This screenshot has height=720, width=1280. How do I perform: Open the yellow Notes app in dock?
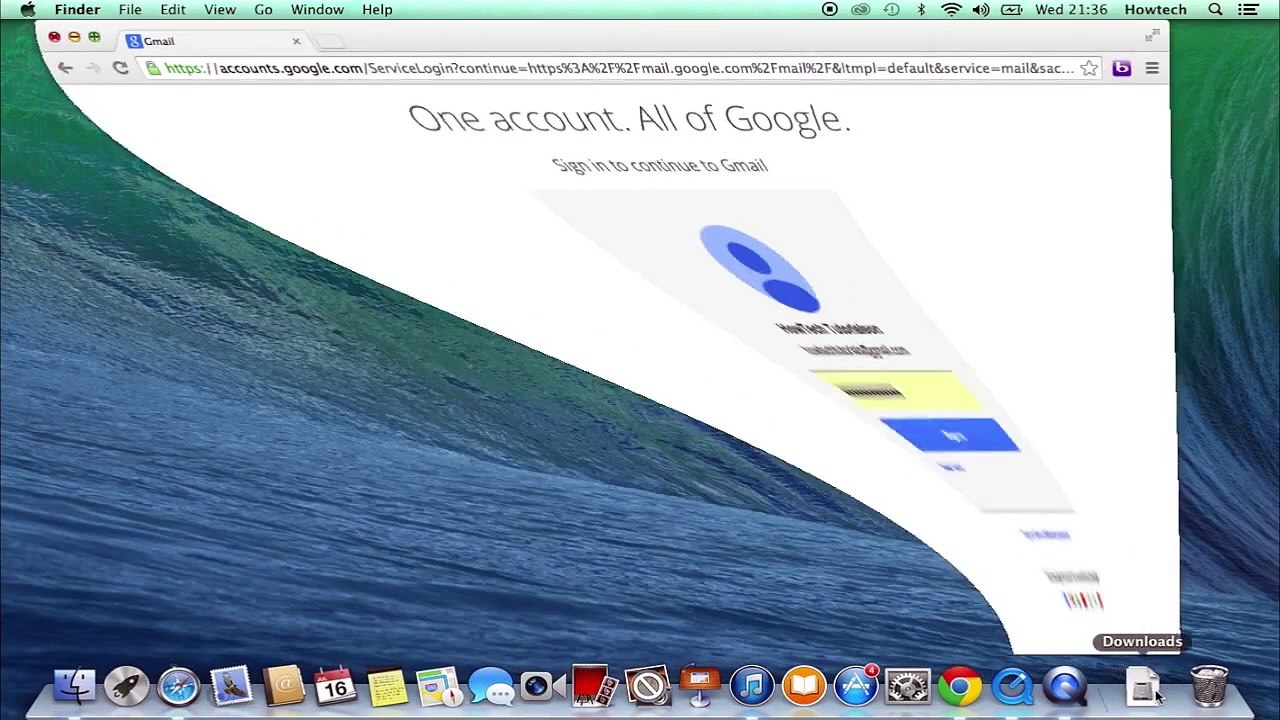[x=387, y=687]
